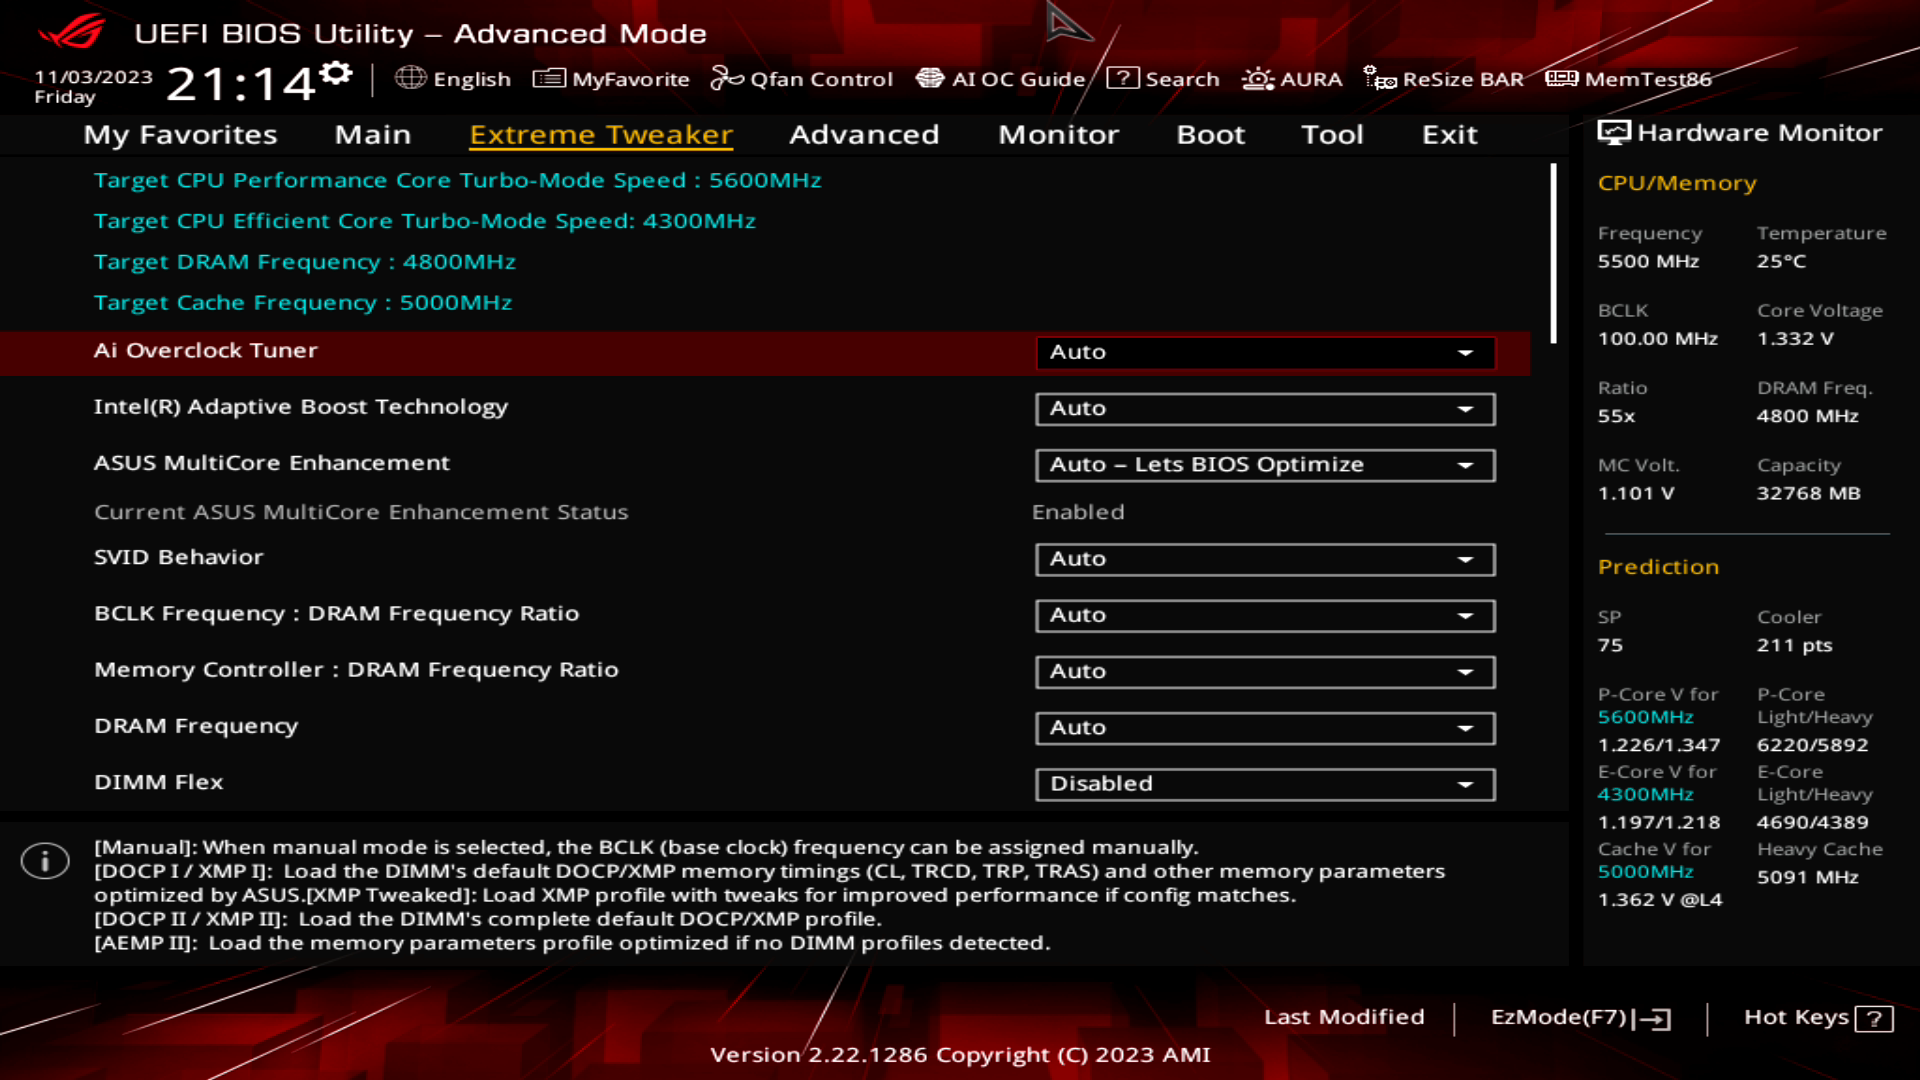This screenshot has height=1080, width=1920.
Task: Click the ROG logo icon
Action: (72, 32)
